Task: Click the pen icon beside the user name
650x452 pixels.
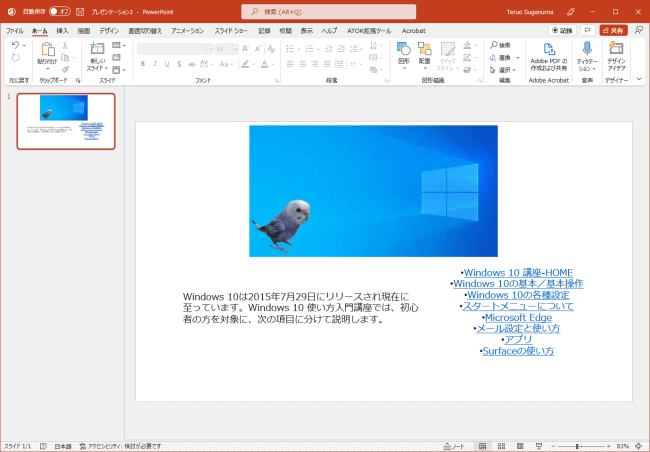Action: (571, 12)
